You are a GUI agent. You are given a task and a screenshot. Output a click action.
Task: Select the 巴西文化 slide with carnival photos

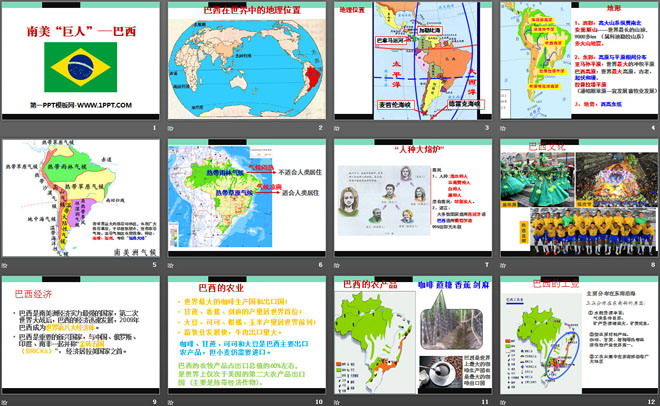[x=577, y=198]
